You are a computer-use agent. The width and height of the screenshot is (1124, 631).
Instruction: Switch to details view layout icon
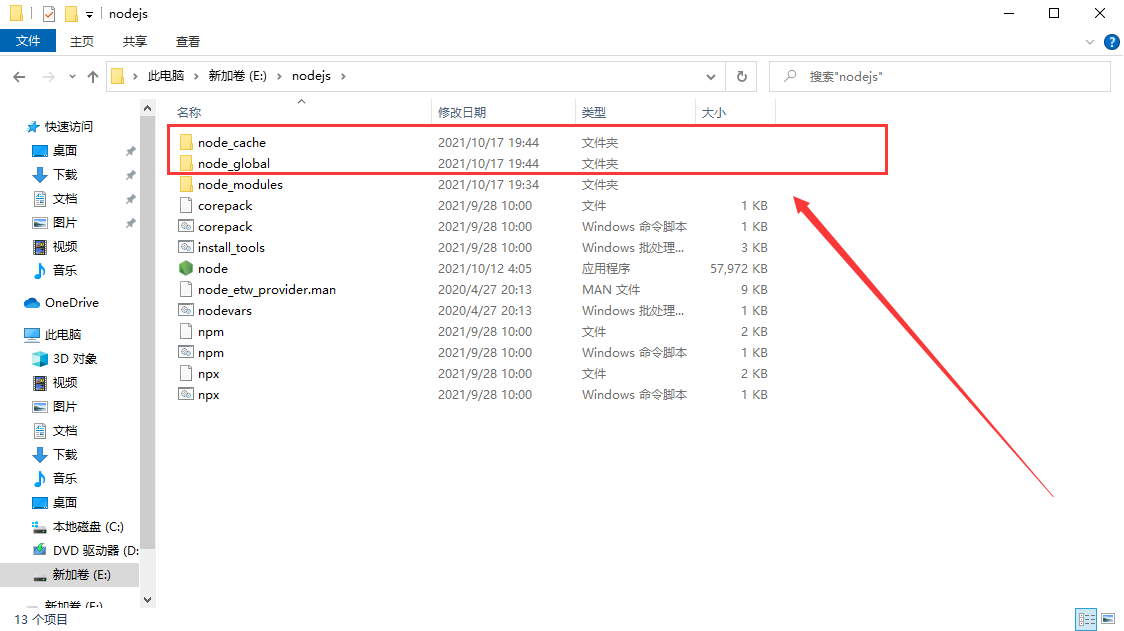1087,619
